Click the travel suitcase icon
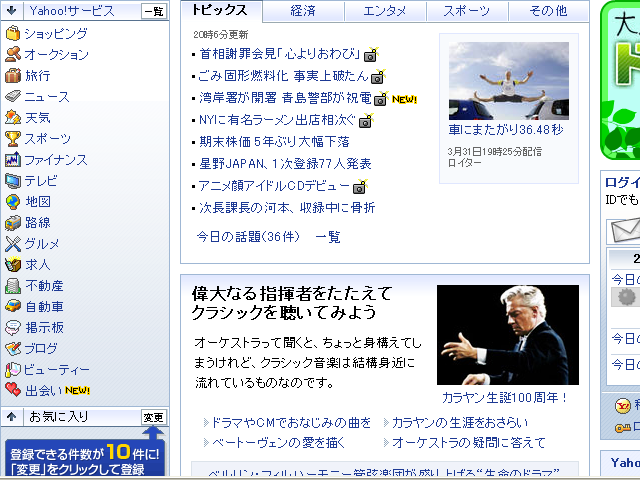Screen dimensions: 640x480 point(13,76)
